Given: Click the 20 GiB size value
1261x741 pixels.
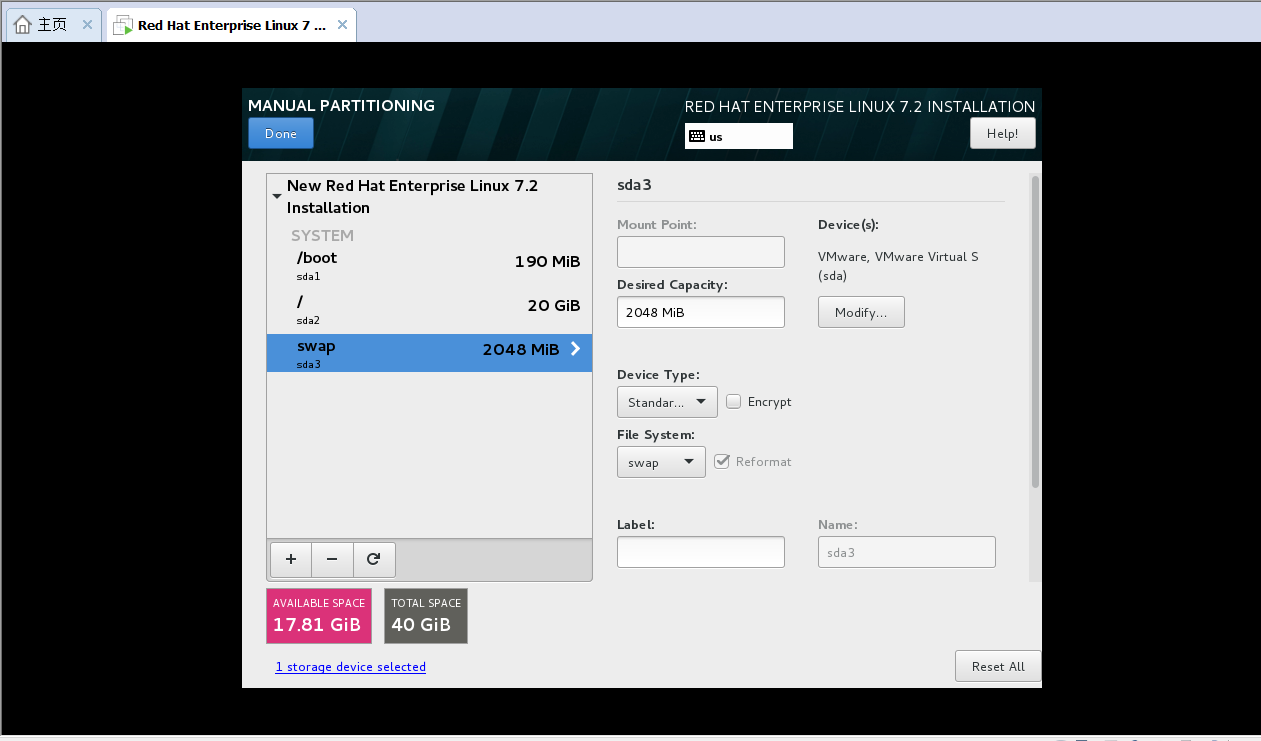Looking at the screenshot, I should coord(554,306).
